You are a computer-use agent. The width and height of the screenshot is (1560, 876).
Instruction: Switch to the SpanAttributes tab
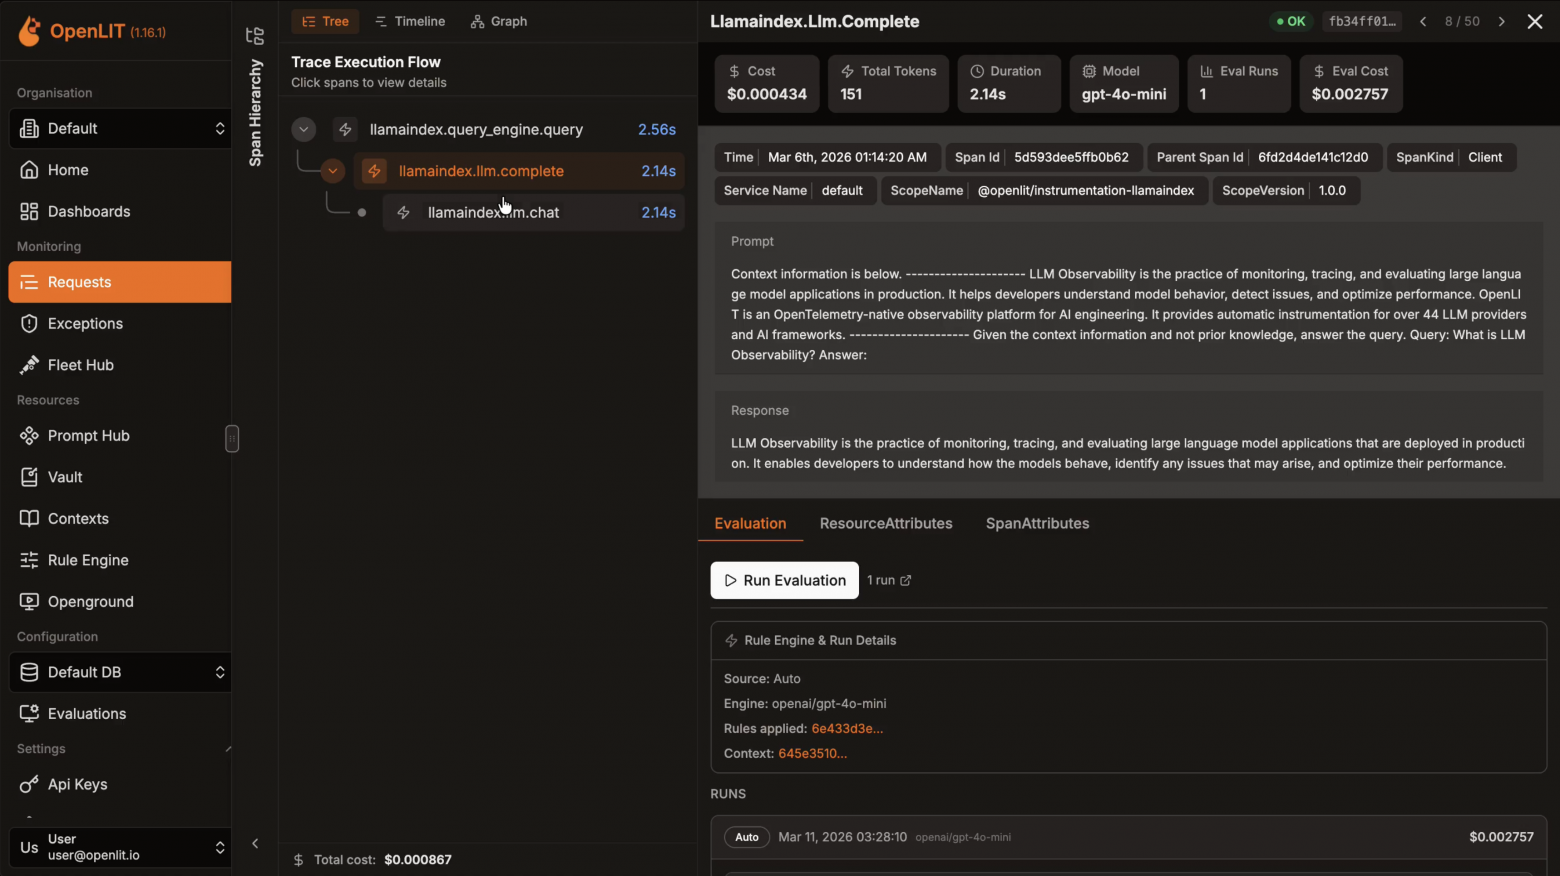pos(1037,523)
